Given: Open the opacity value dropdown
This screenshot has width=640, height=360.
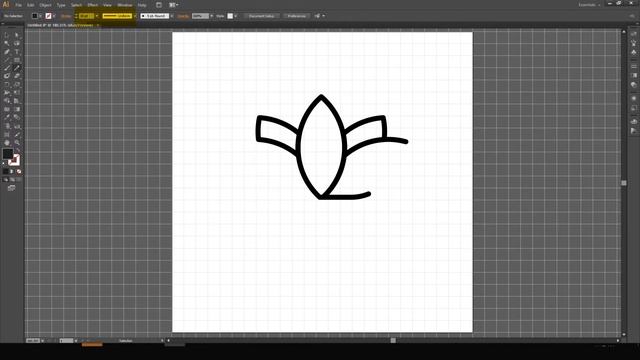Looking at the screenshot, I should (211, 16).
